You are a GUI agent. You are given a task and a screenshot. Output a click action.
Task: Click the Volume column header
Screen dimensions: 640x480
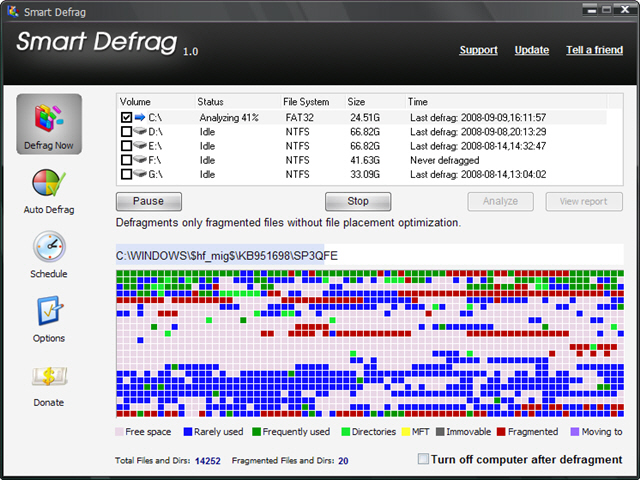[156, 102]
